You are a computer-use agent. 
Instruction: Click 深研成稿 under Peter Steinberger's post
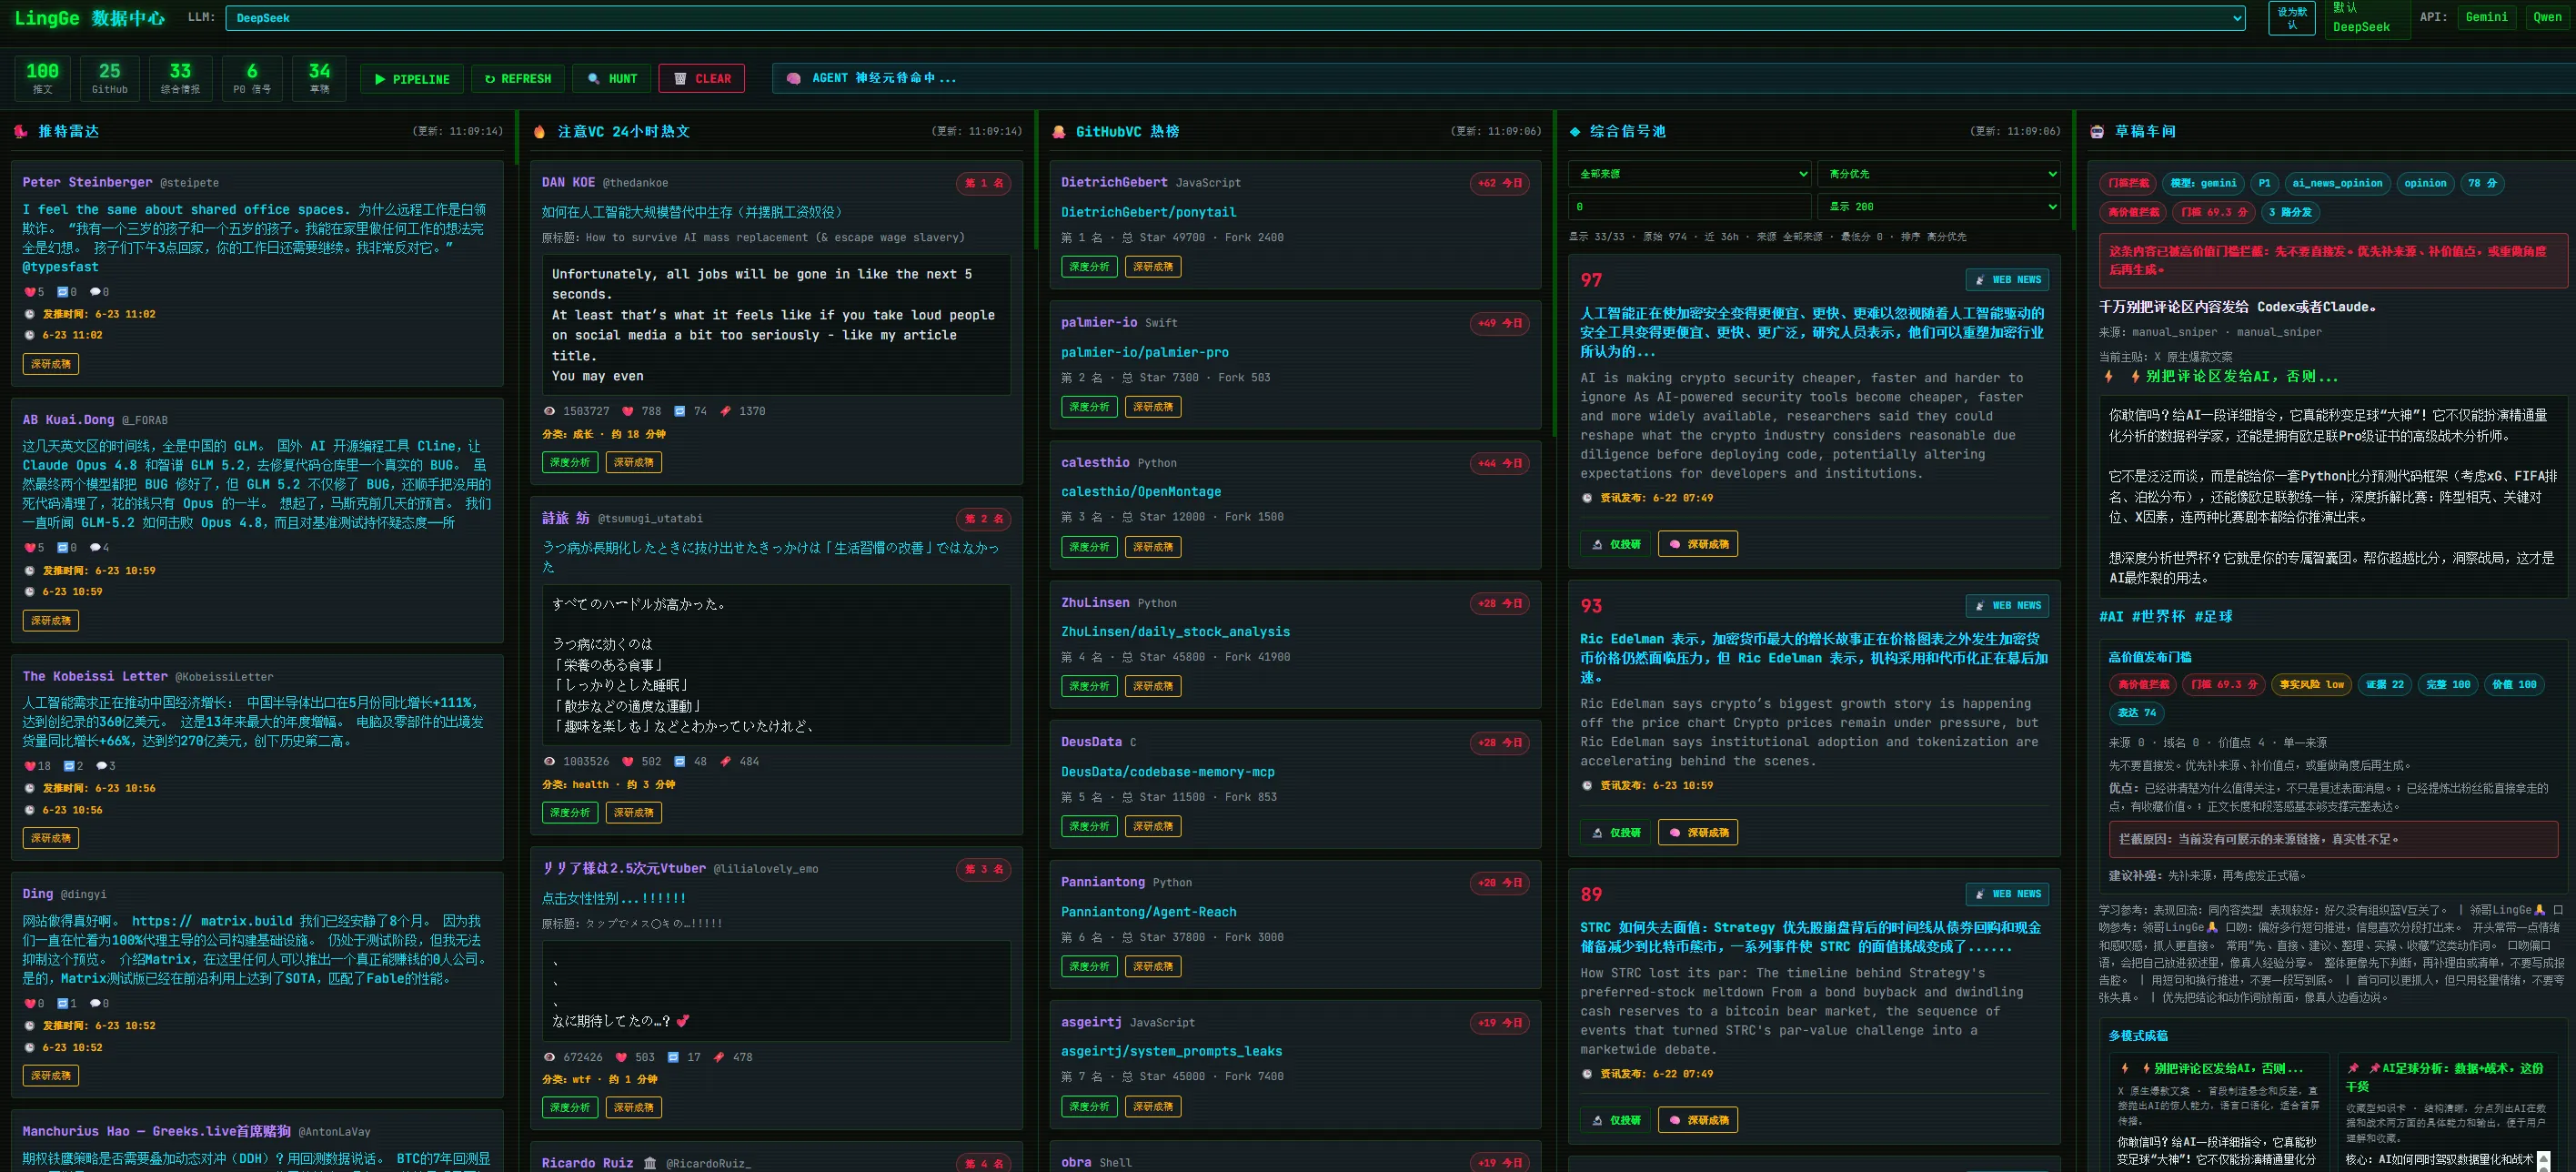[x=51, y=364]
